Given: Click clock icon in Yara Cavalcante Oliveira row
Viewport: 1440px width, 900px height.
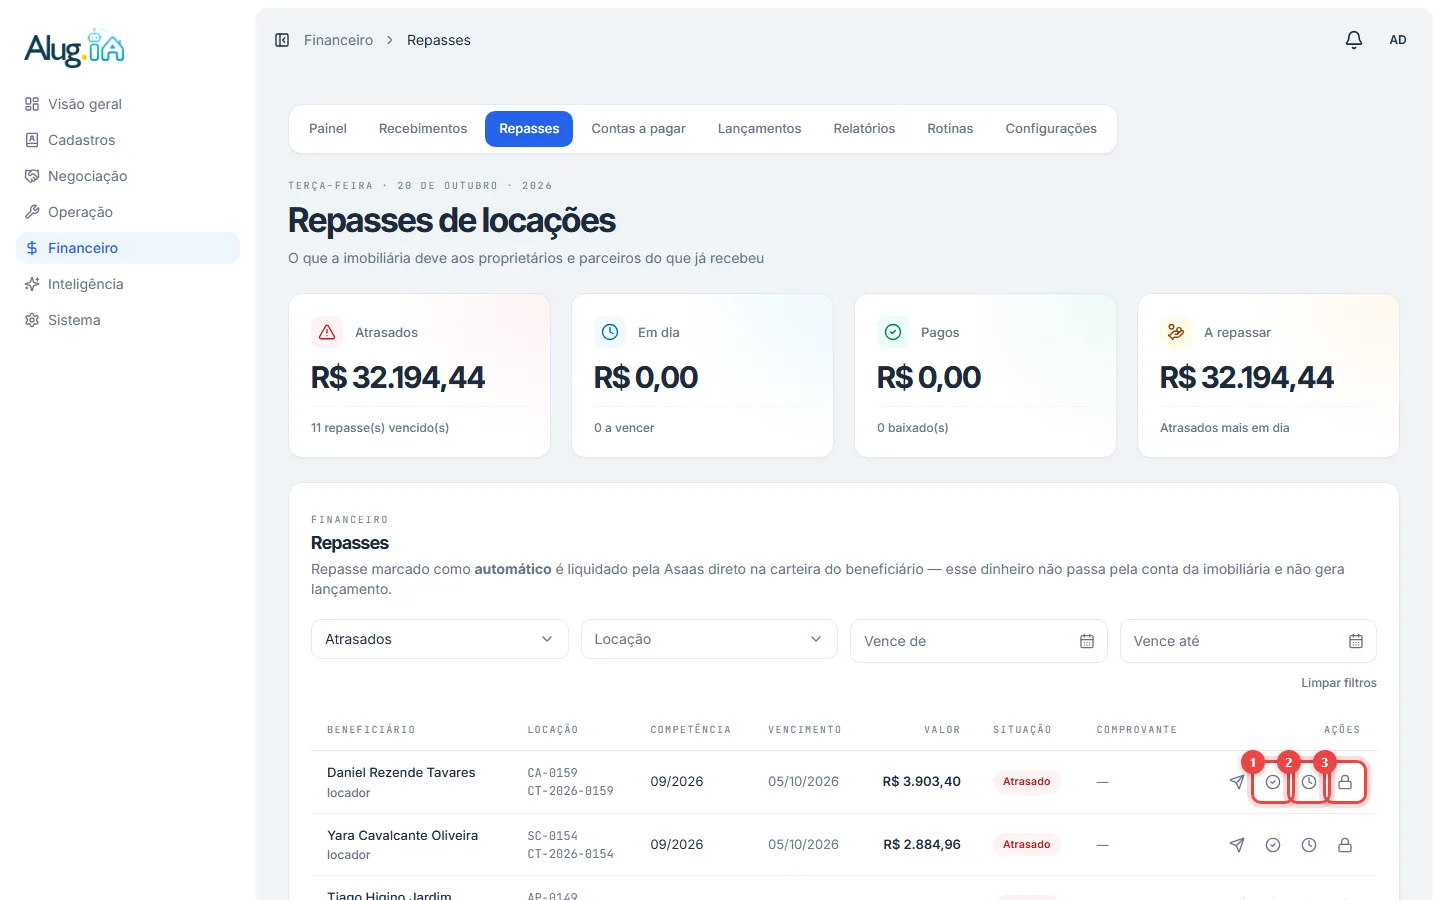Looking at the screenshot, I should [x=1309, y=845].
